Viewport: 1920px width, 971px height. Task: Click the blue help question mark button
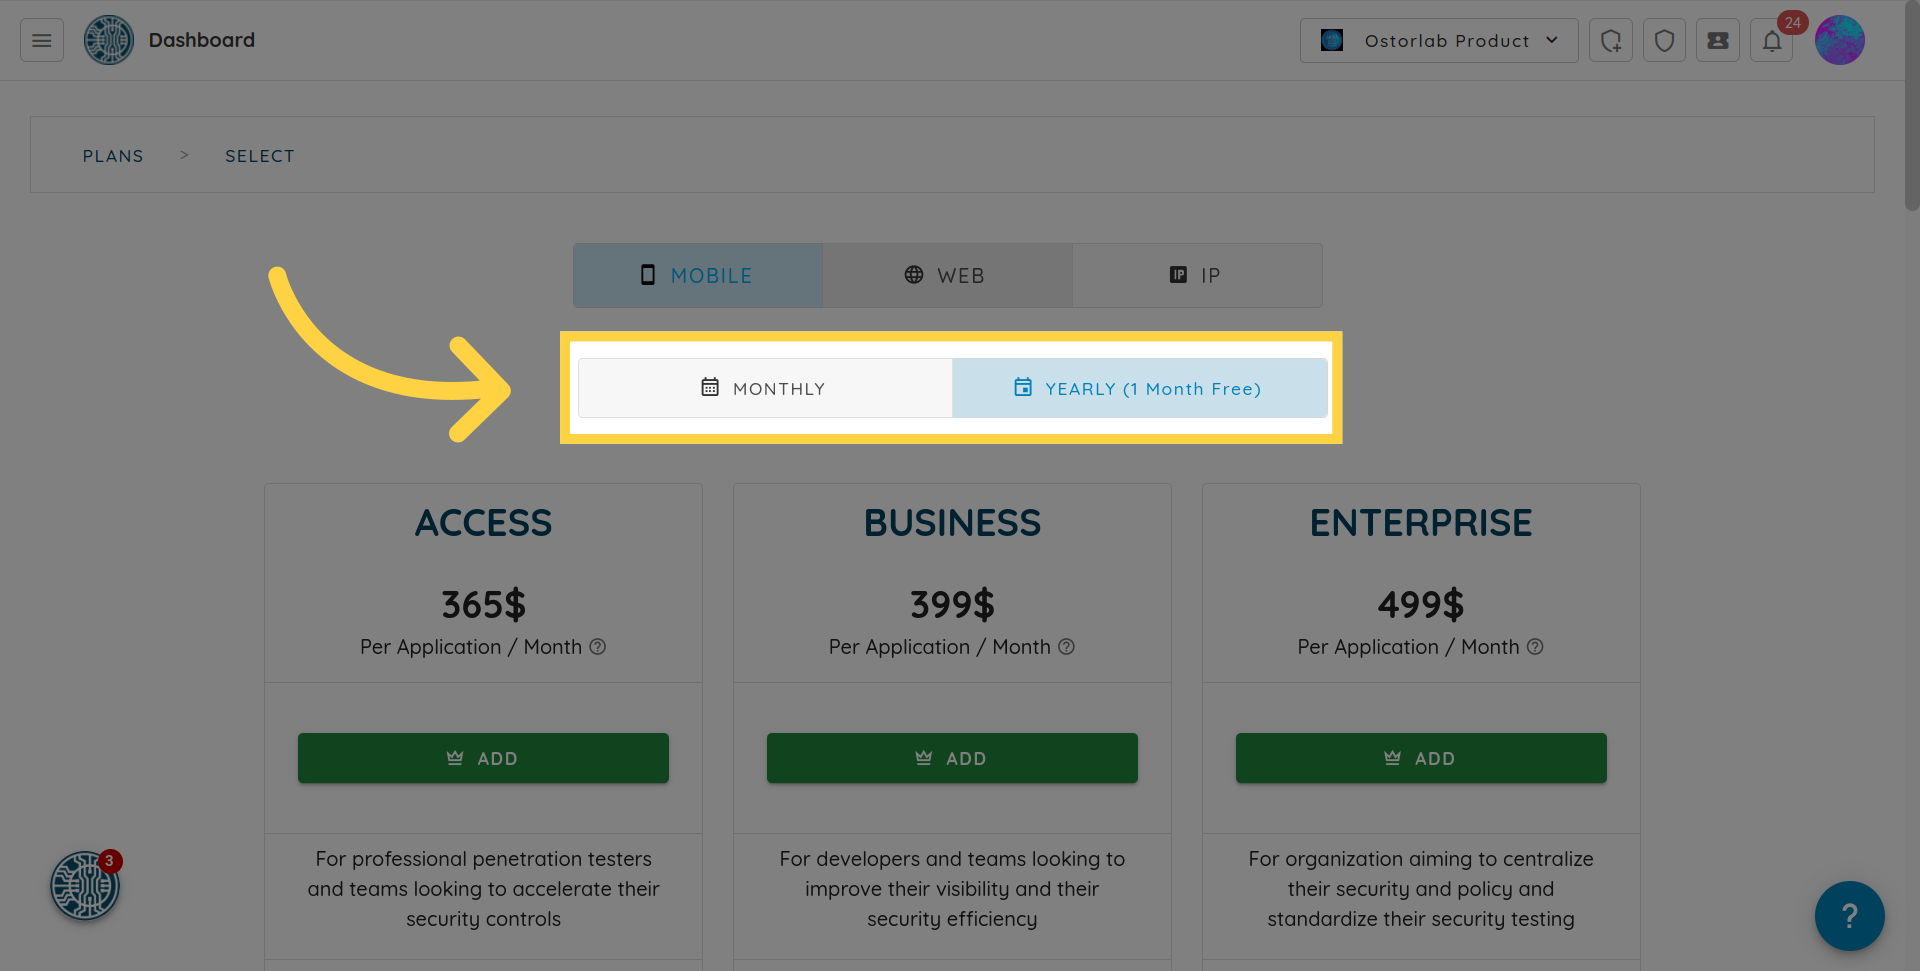[1849, 915]
